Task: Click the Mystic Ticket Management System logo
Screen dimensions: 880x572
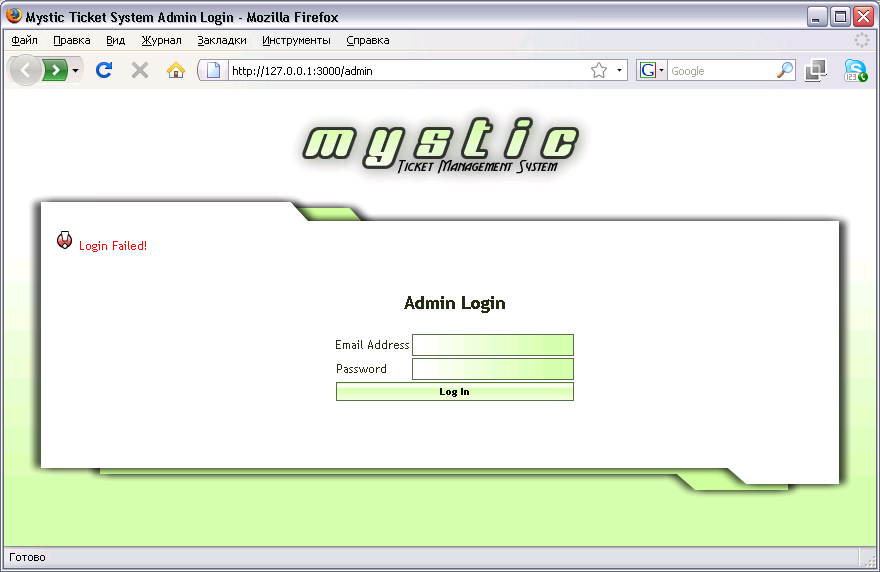Action: (441, 145)
